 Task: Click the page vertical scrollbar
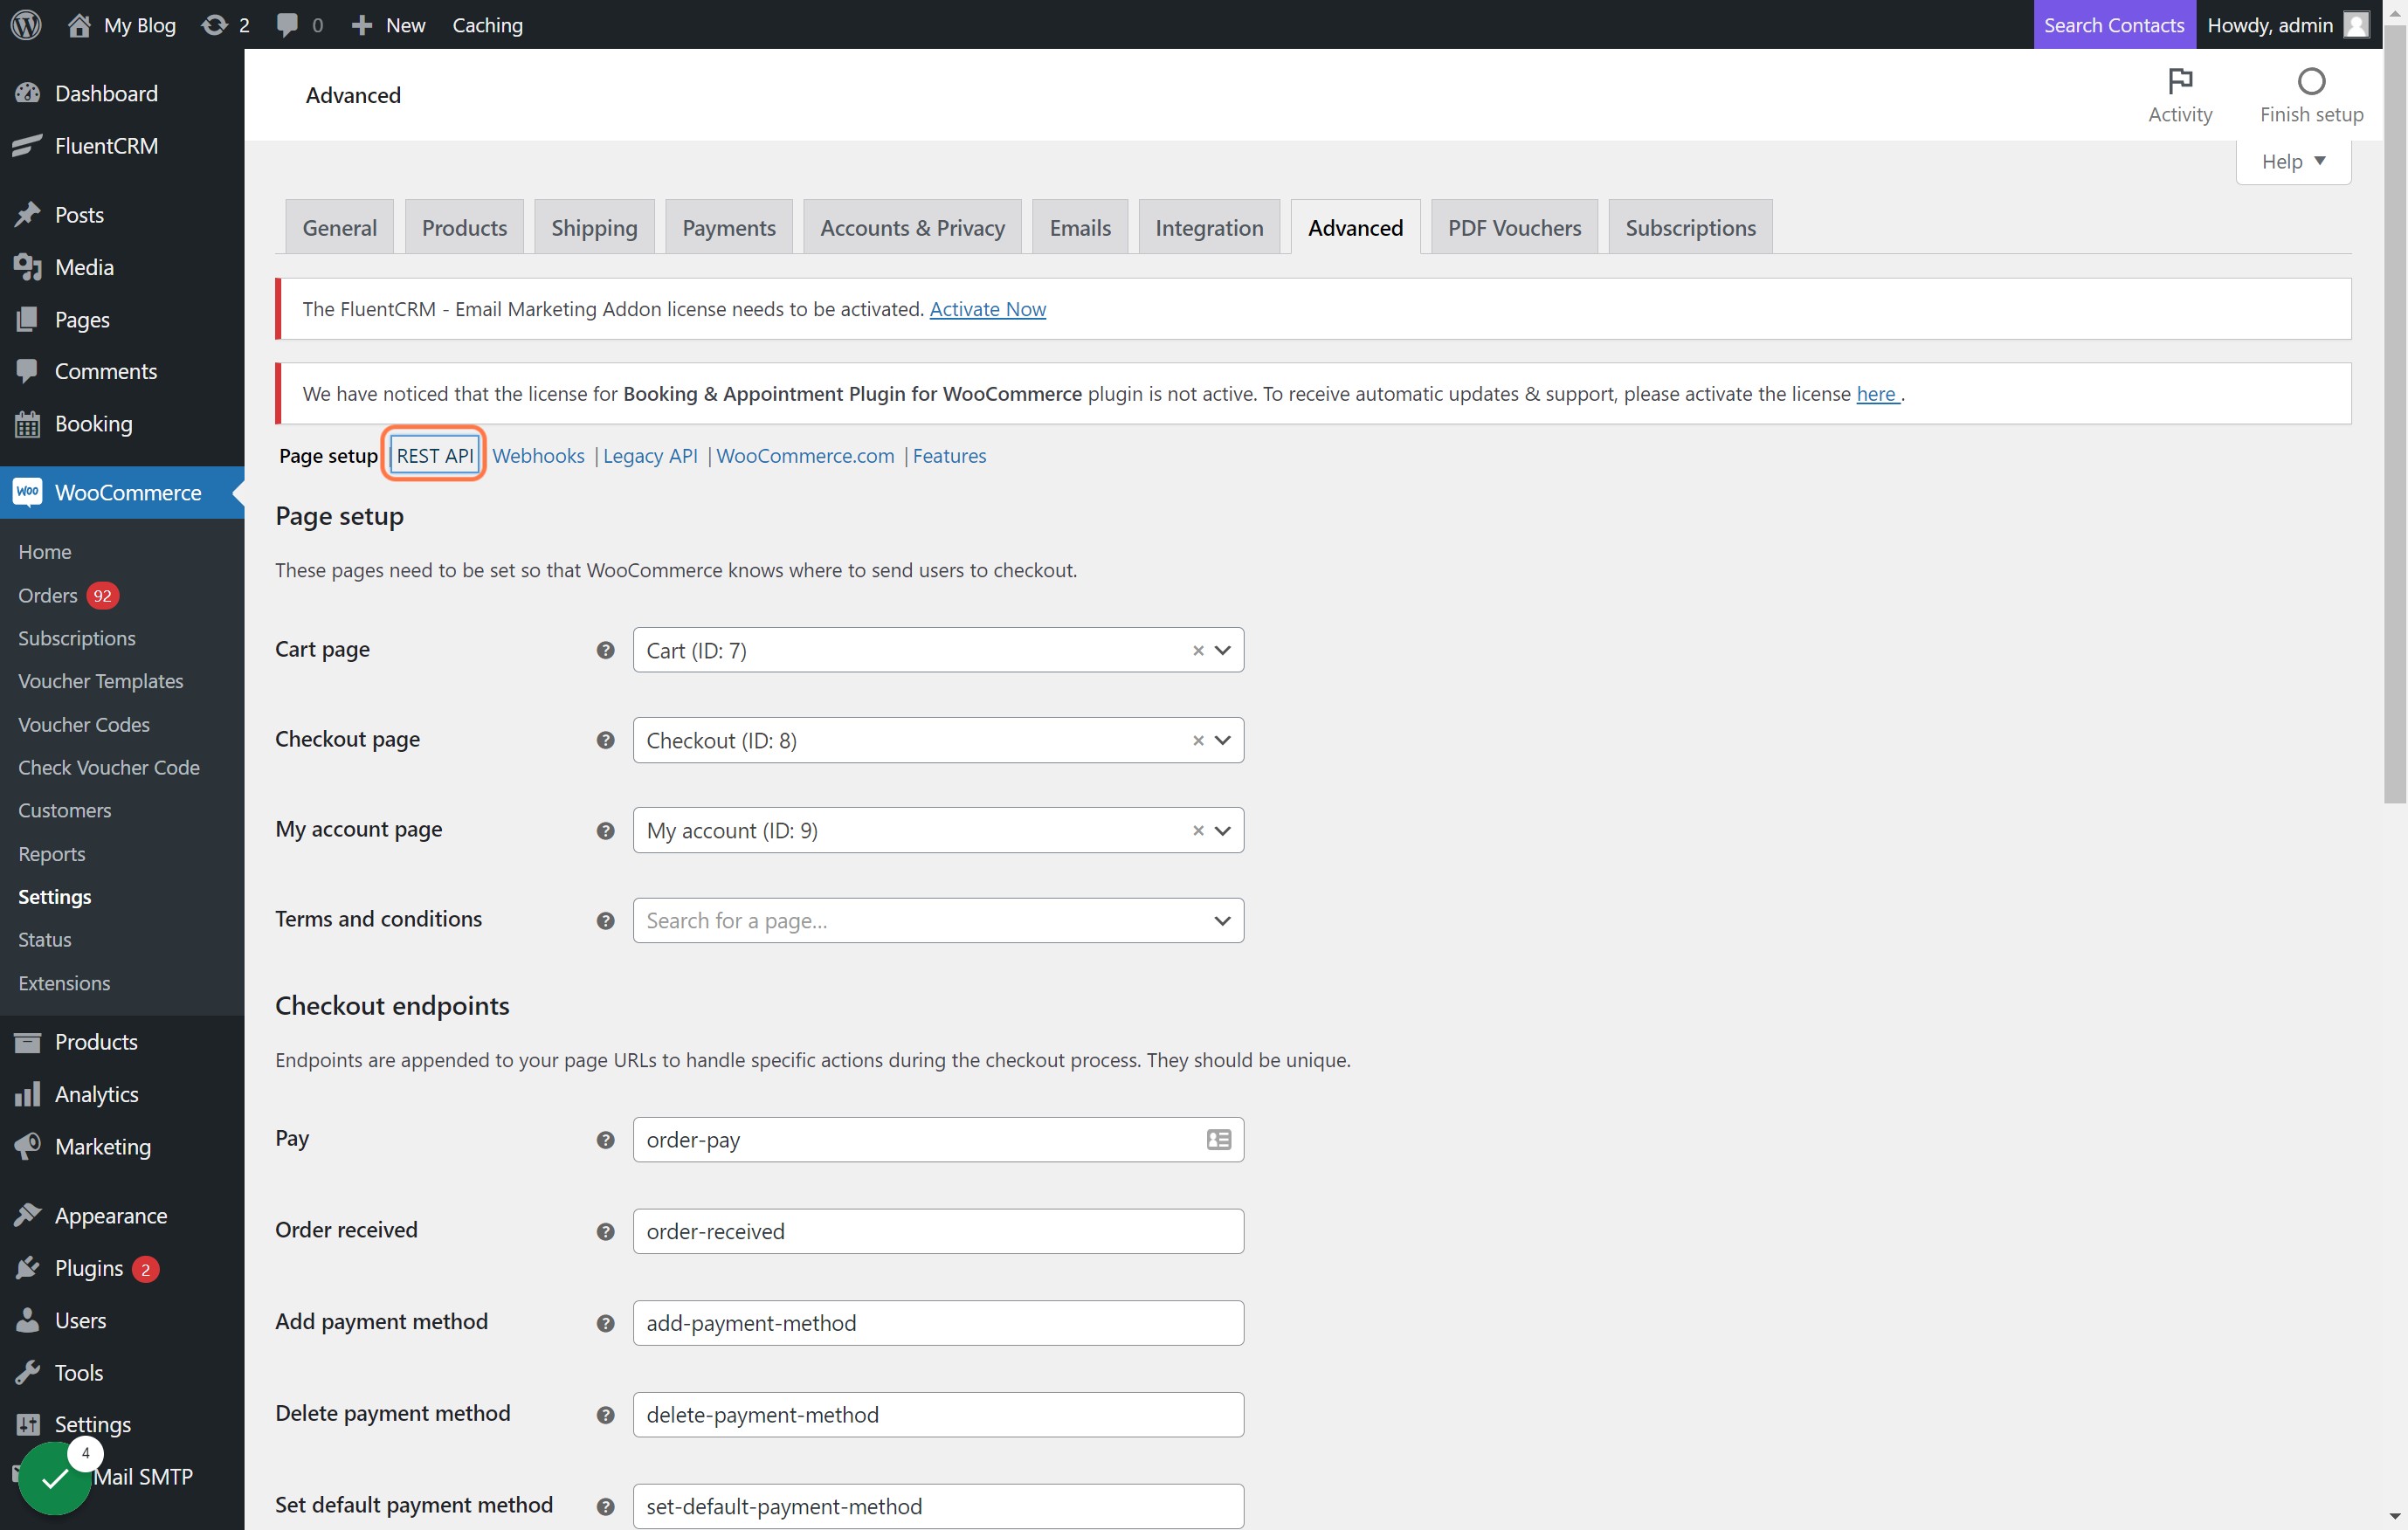tap(2395, 414)
